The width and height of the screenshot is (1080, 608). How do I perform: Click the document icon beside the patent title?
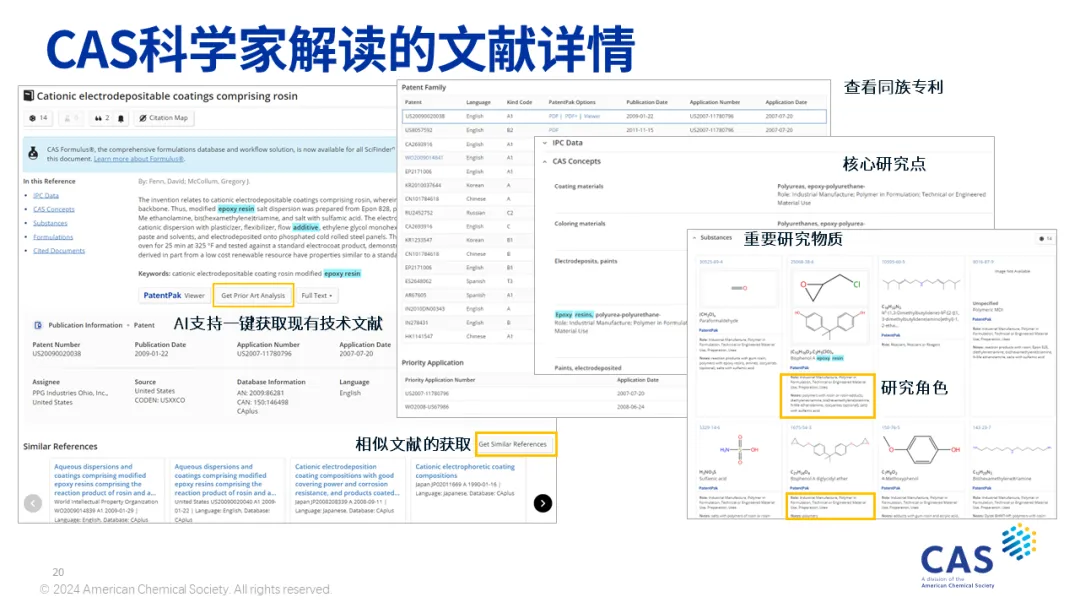[28, 96]
